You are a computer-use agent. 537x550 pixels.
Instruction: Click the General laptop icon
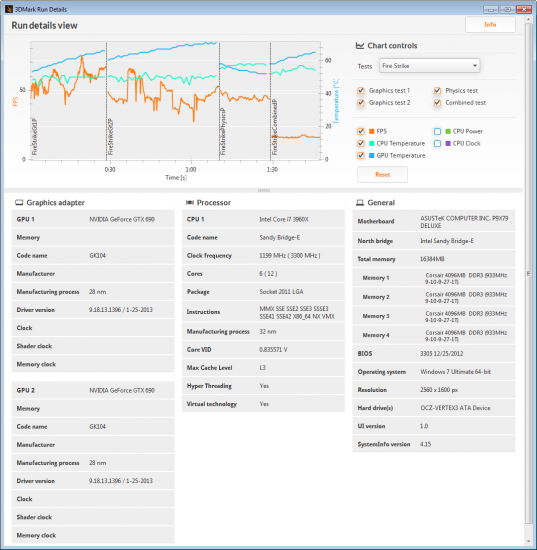coord(360,202)
